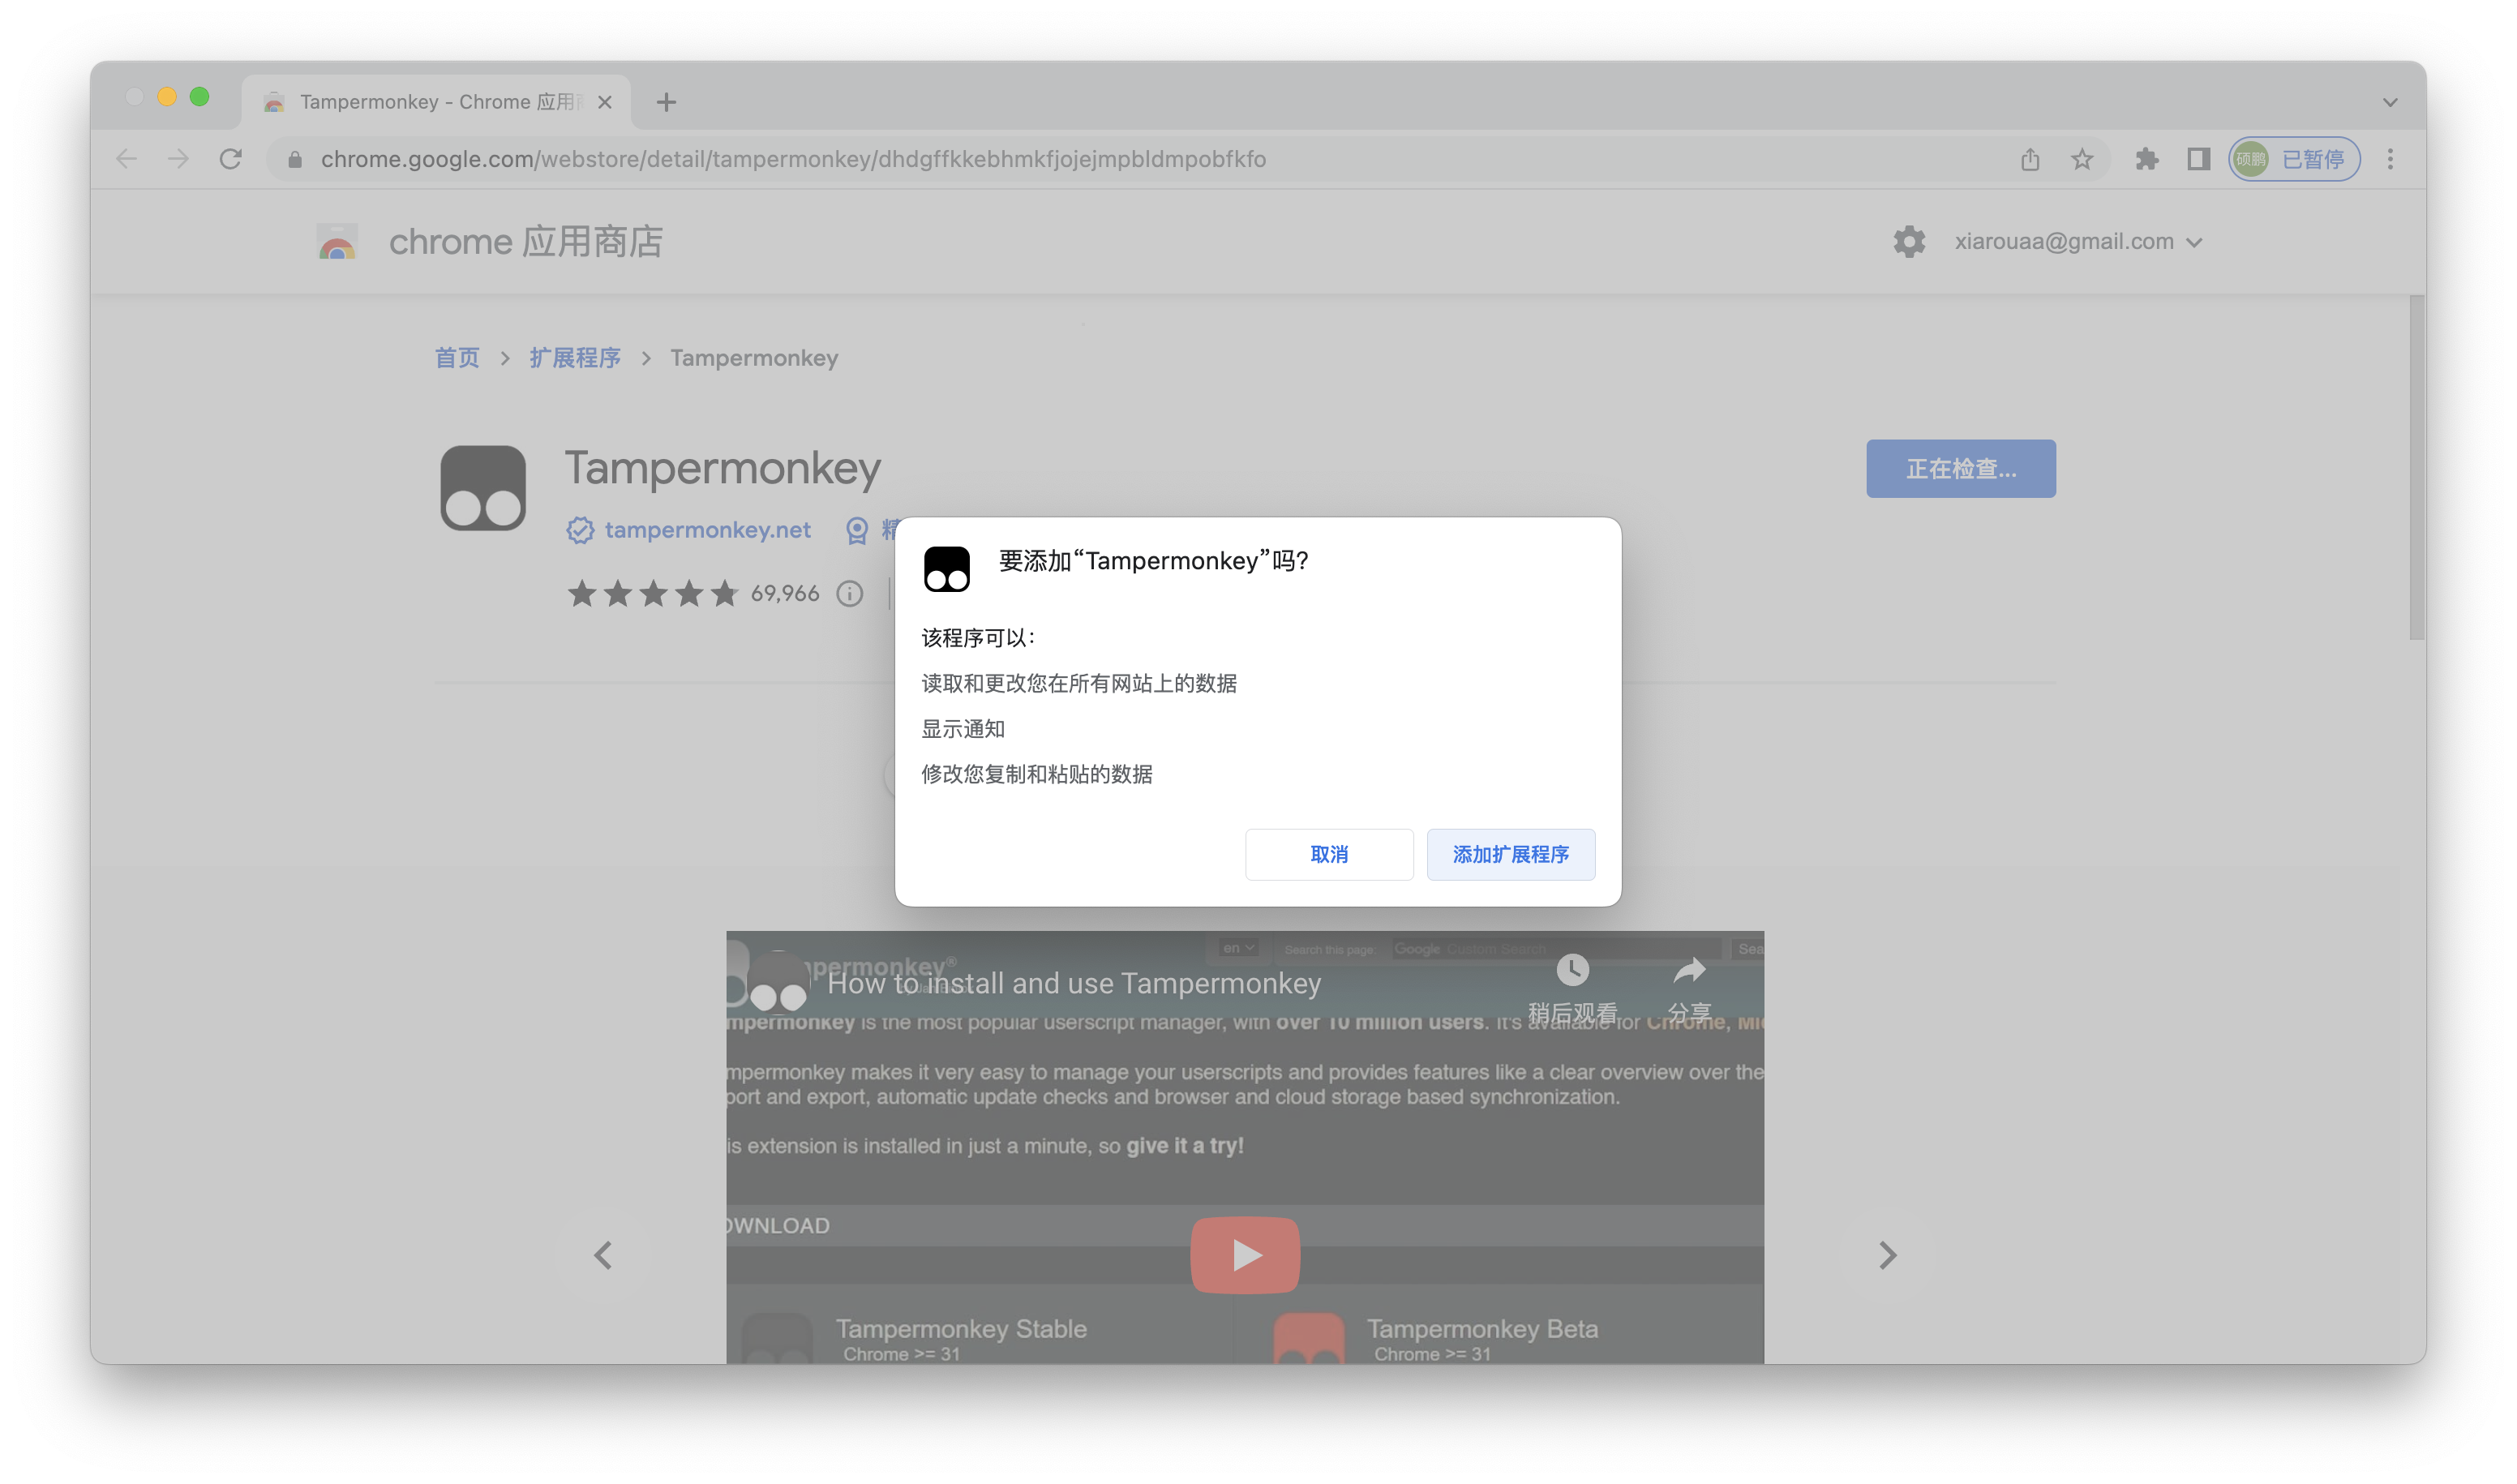Click the five-star rating
This screenshot has height=1484, width=2517.
pos(653,594)
